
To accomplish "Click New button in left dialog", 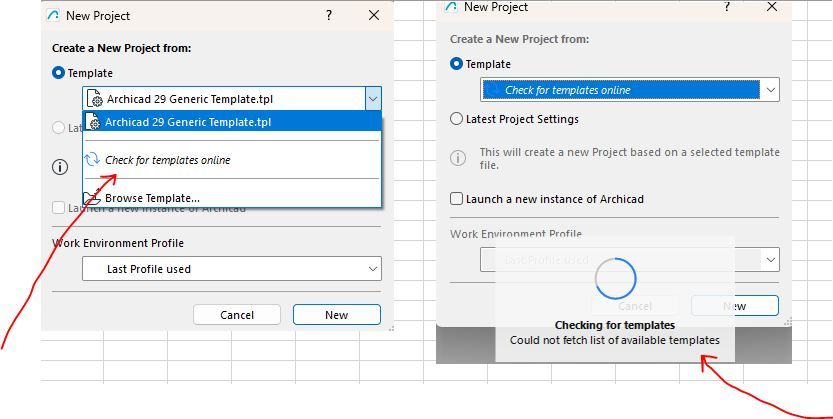I will point(337,315).
